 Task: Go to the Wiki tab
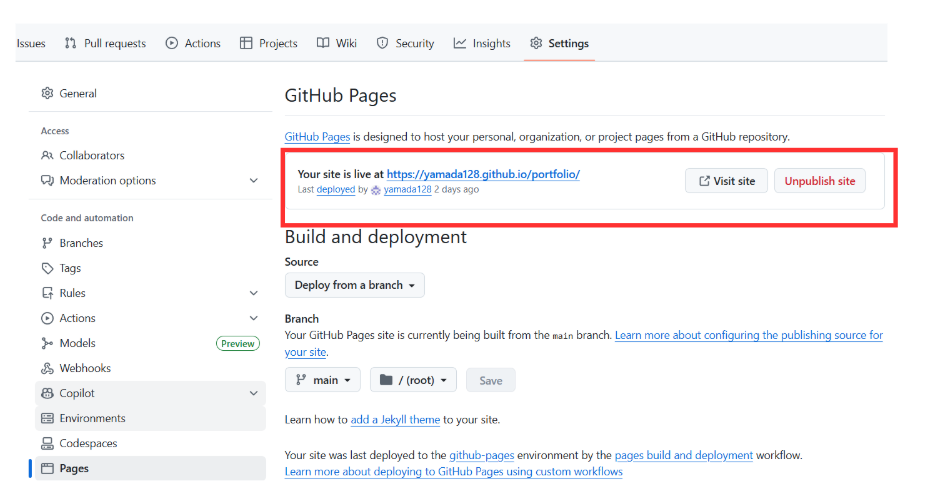point(337,43)
